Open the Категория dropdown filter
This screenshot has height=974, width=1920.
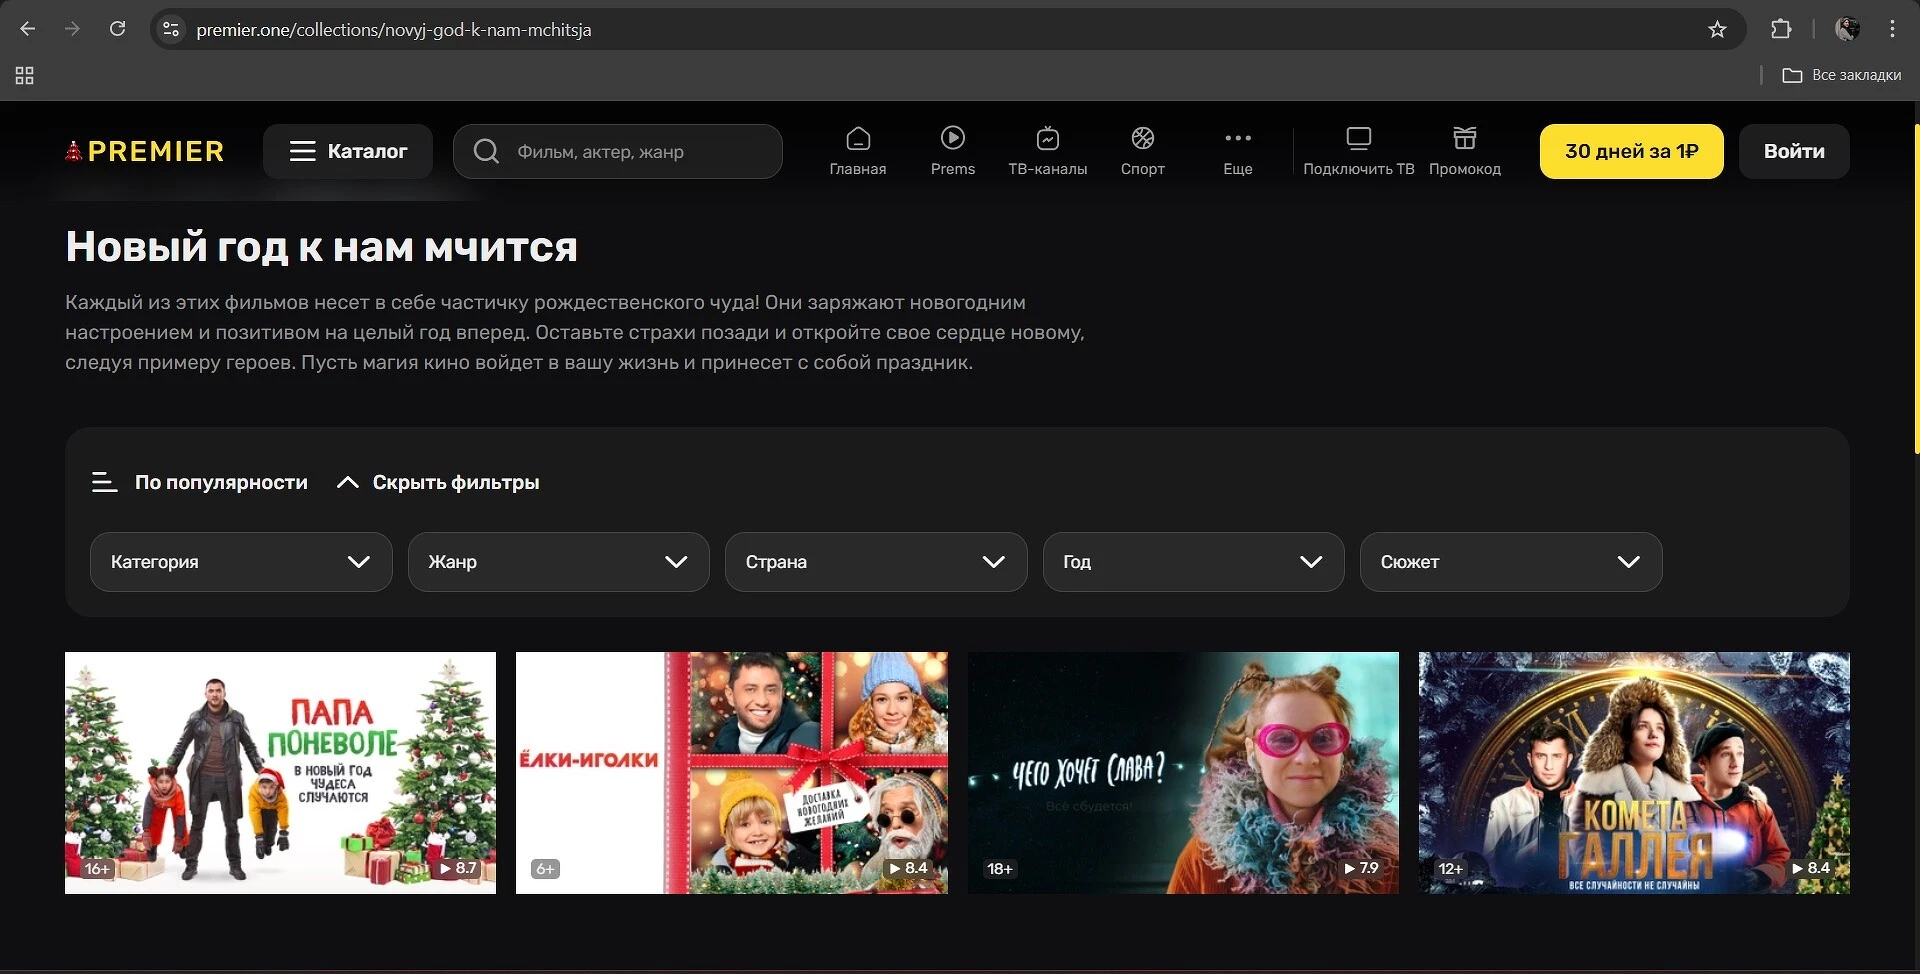point(240,562)
